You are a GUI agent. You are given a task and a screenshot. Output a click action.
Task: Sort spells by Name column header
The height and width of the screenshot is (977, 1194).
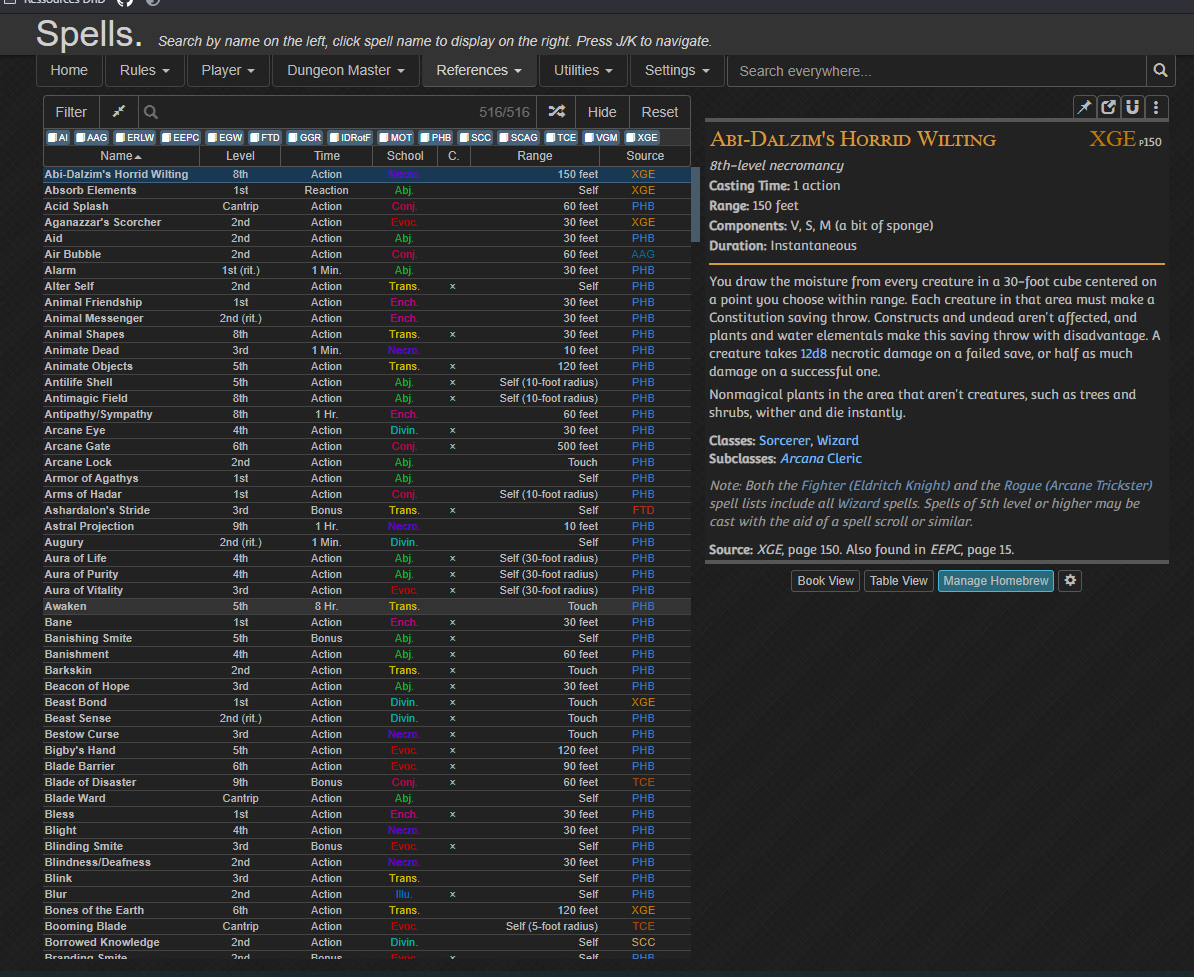(121, 156)
